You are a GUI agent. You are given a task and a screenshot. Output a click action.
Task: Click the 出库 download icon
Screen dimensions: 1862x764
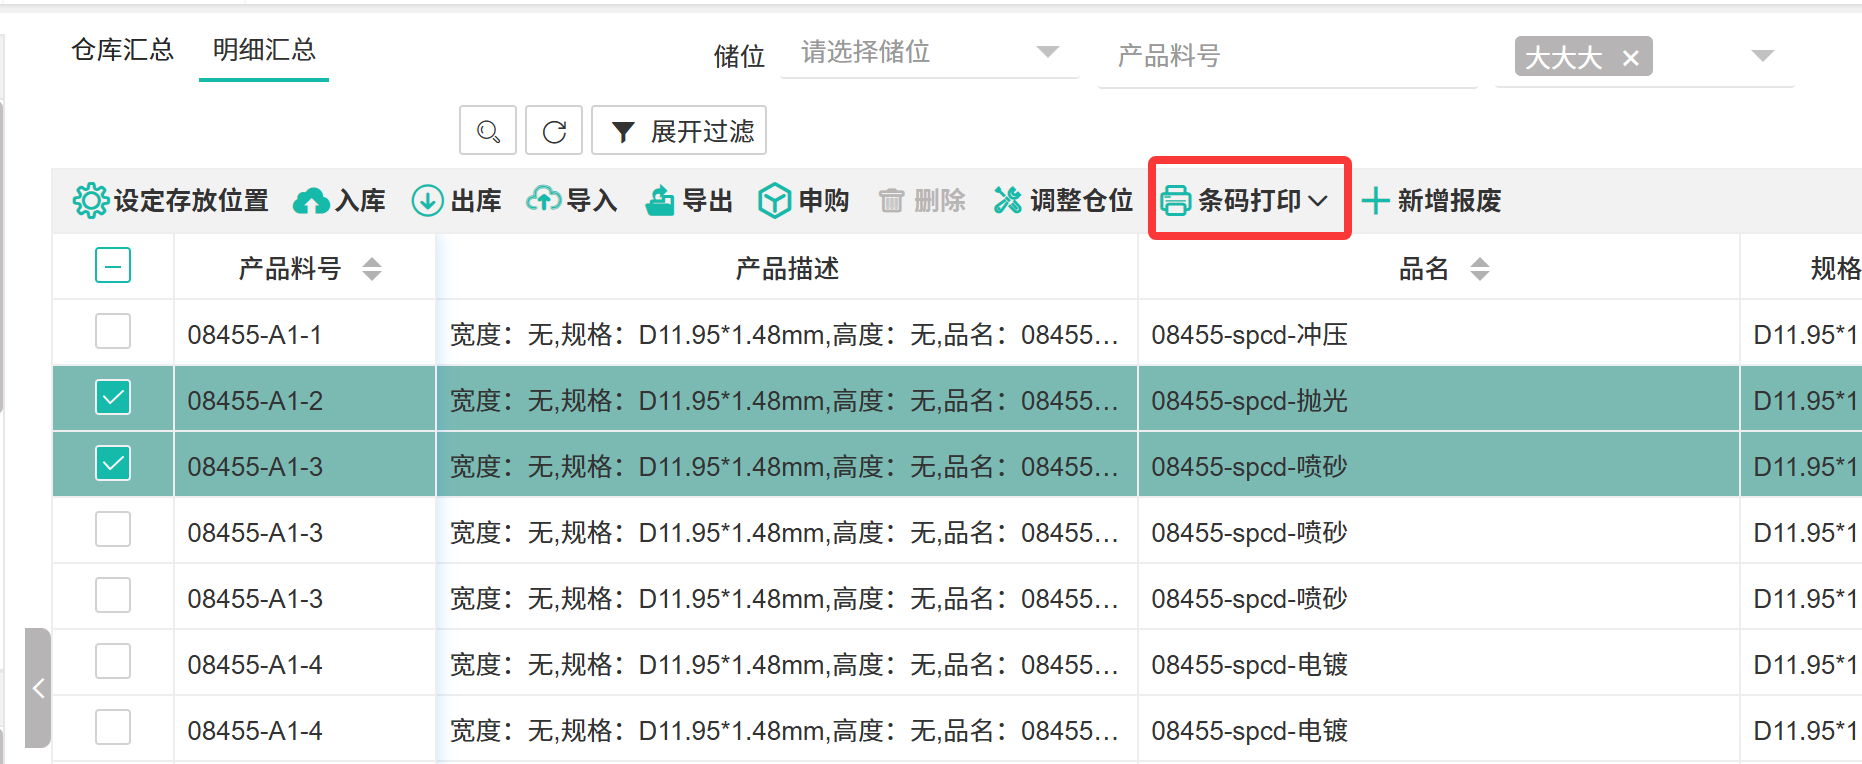[x=428, y=201]
